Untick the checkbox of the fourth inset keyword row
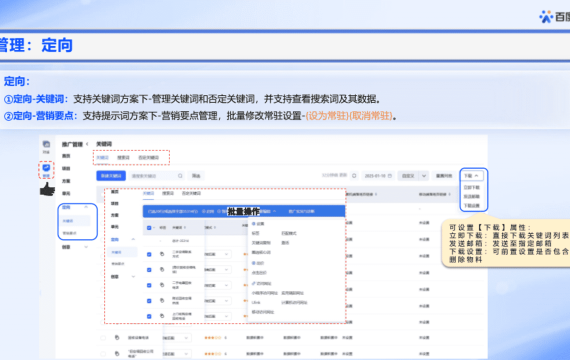This screenshot has height=360, width=570. [x=149, y=301]
